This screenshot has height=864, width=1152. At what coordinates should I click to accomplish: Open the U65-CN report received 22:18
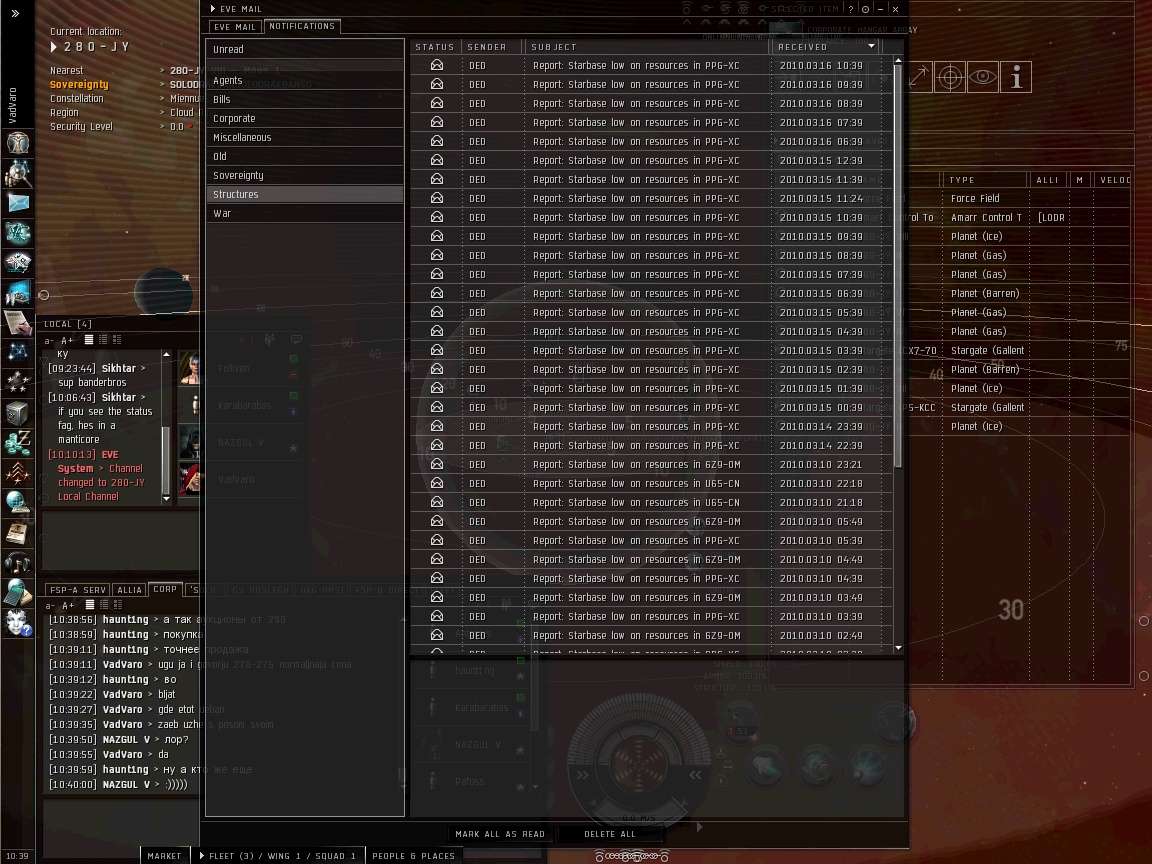pos(651,483)
